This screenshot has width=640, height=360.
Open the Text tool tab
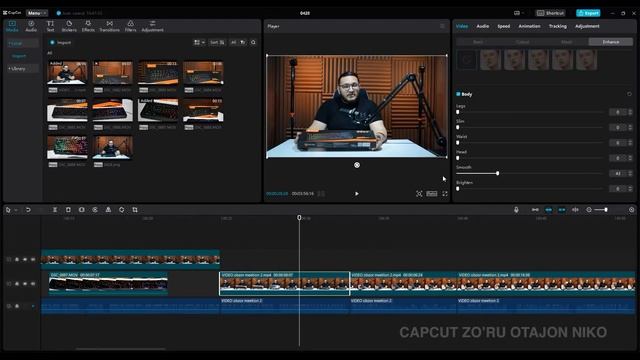(x=50, y=26)
